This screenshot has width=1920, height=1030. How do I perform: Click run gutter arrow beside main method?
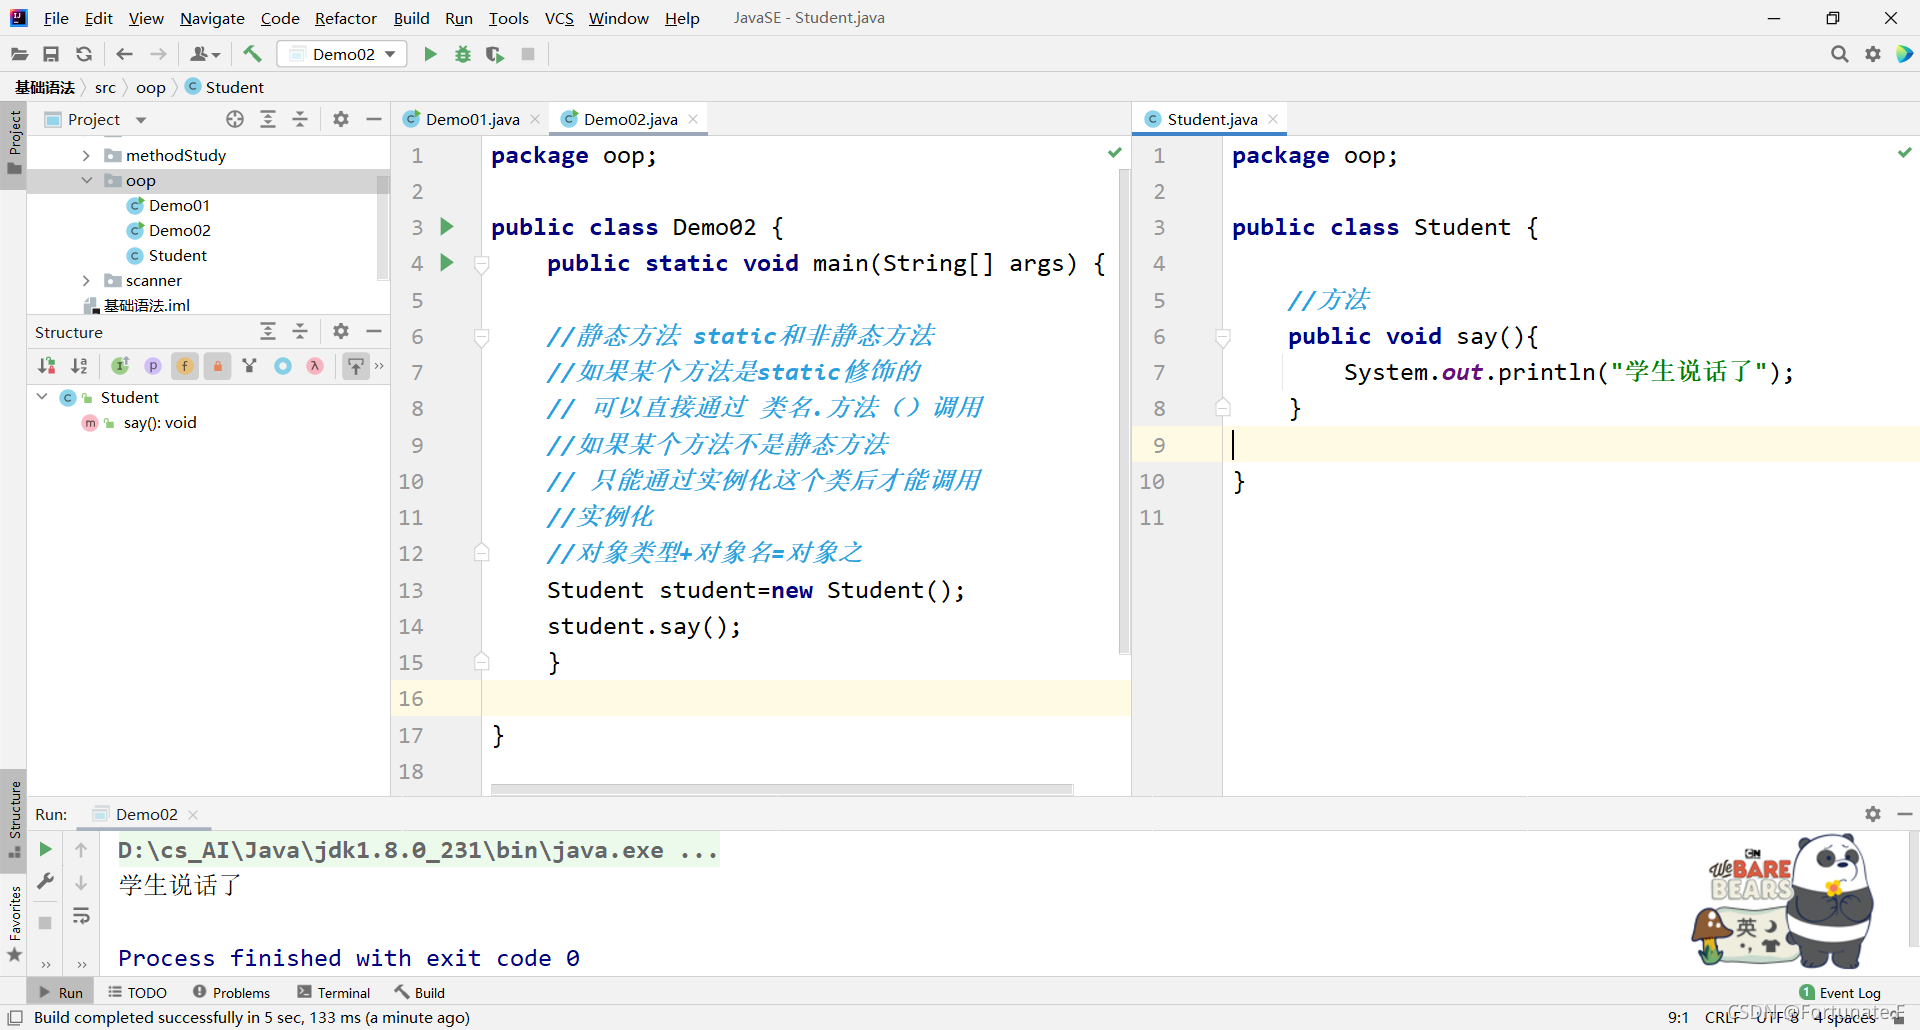447,263
